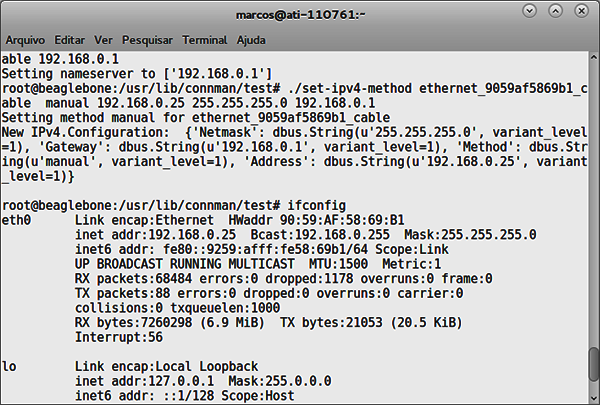Minimize the terminal with the down-chevron button
Viewport: 600px width, 405px height.
coord(530,11)
